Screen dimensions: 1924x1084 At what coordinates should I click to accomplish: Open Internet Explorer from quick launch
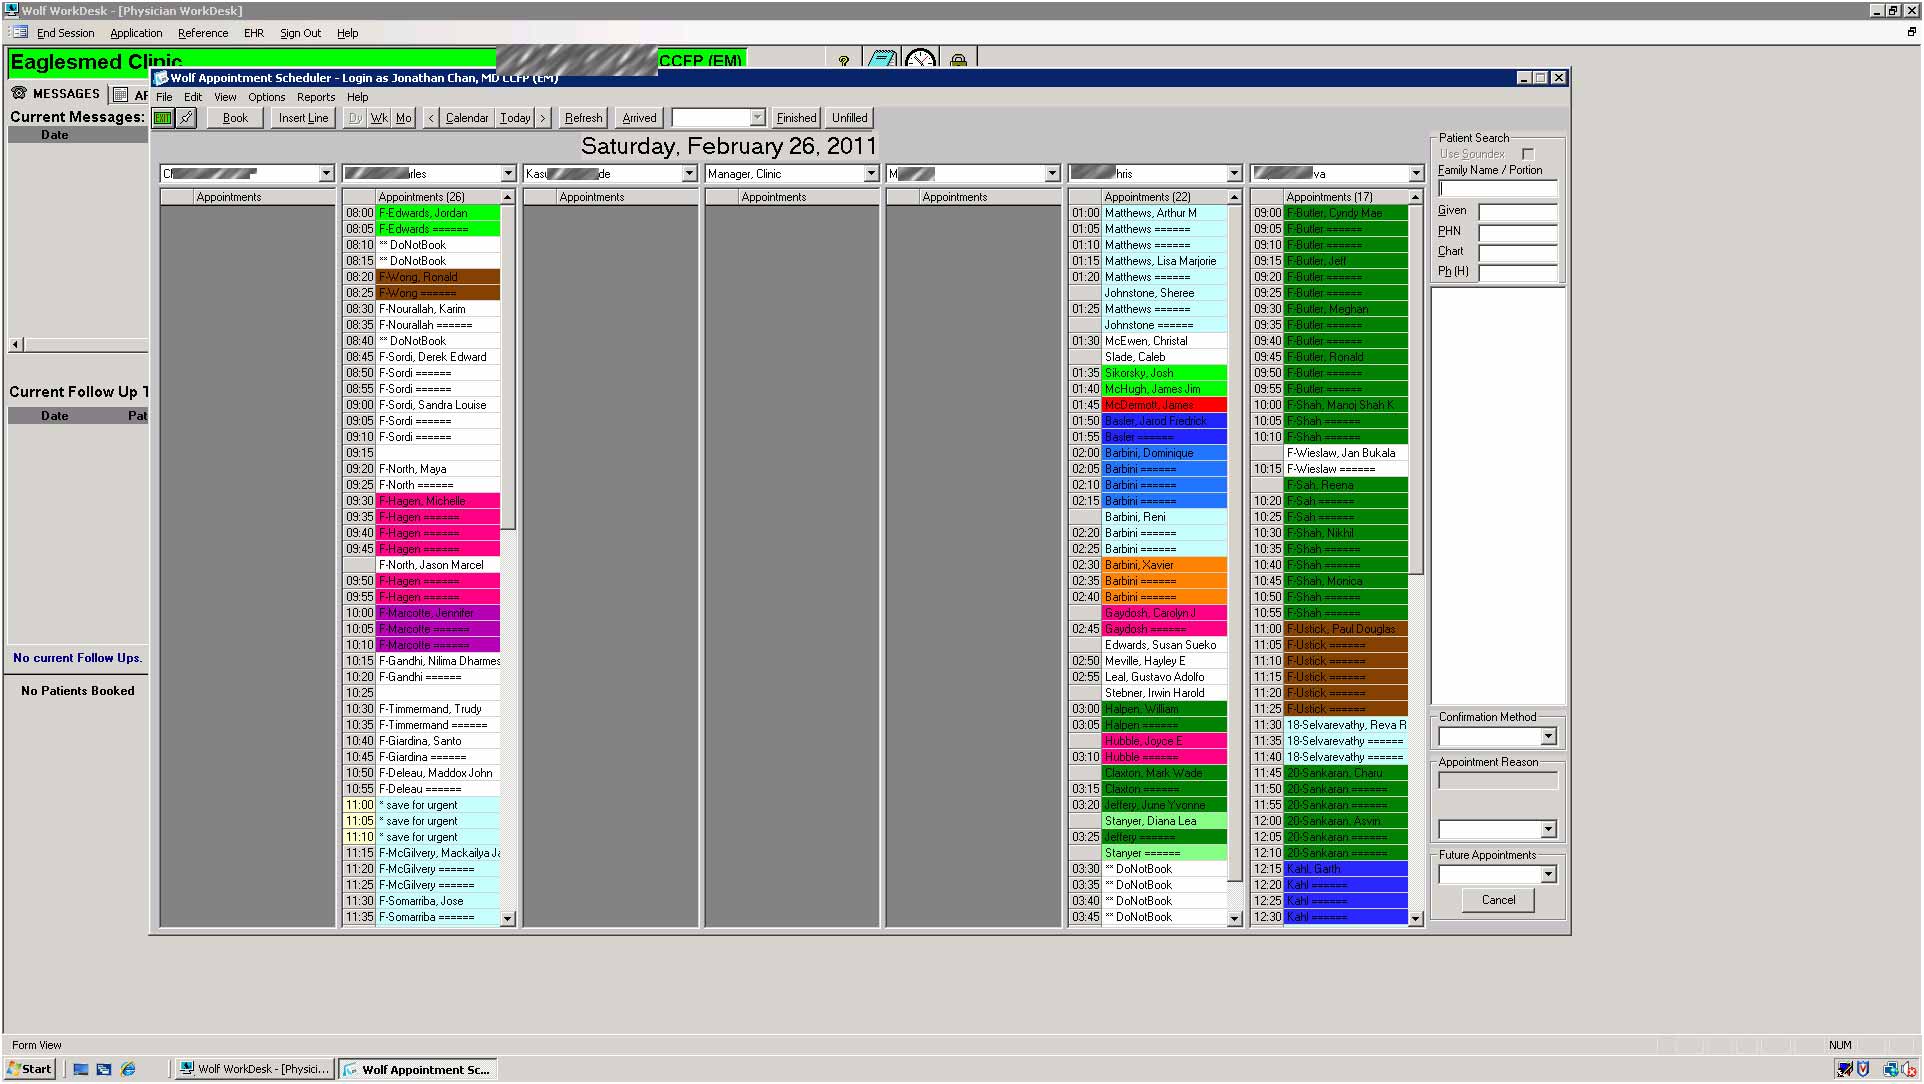click(x=128, y=1069)
